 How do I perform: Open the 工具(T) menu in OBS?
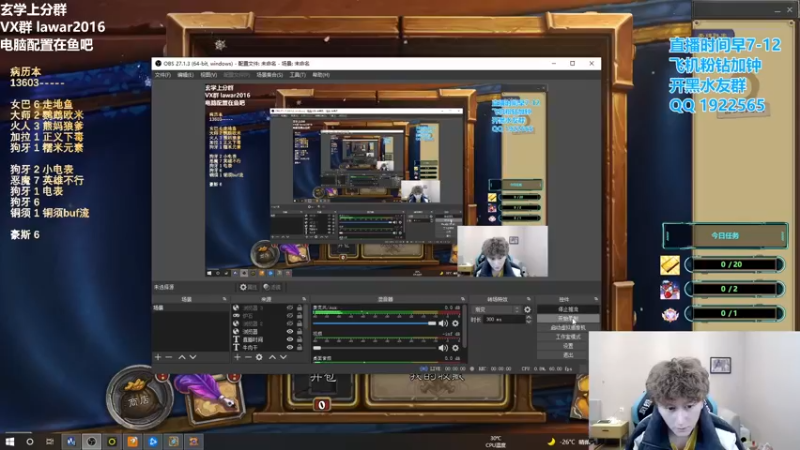tap(297, 75)
